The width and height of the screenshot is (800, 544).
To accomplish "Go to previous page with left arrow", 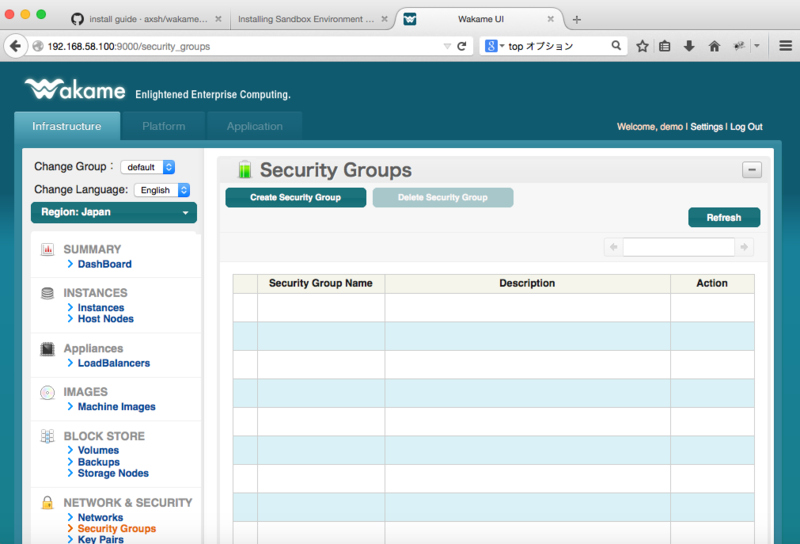I will (614, 247).
